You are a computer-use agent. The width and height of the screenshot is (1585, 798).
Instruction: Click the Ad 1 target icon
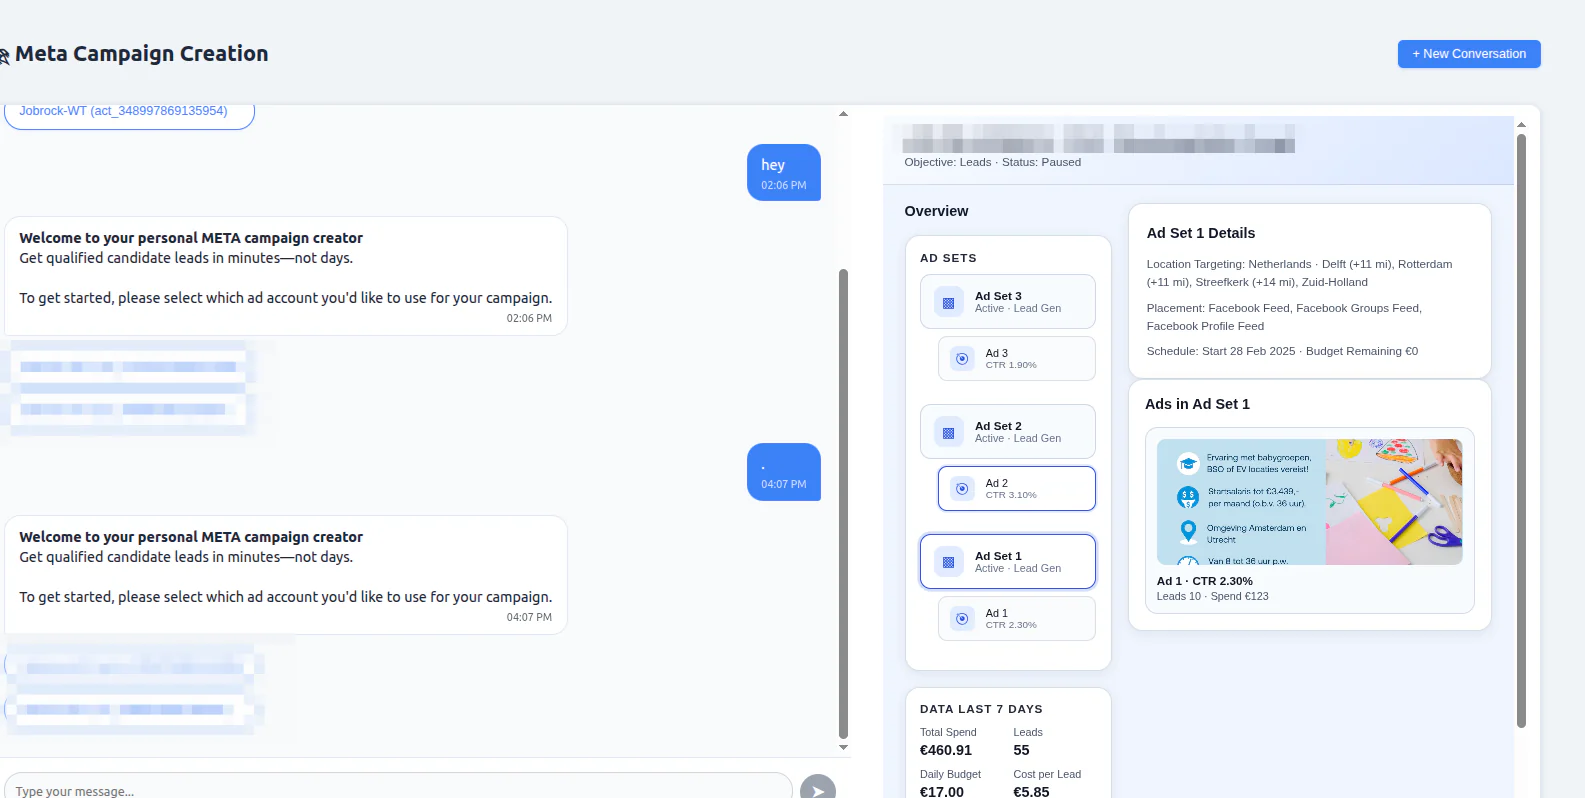coord(962,619)
